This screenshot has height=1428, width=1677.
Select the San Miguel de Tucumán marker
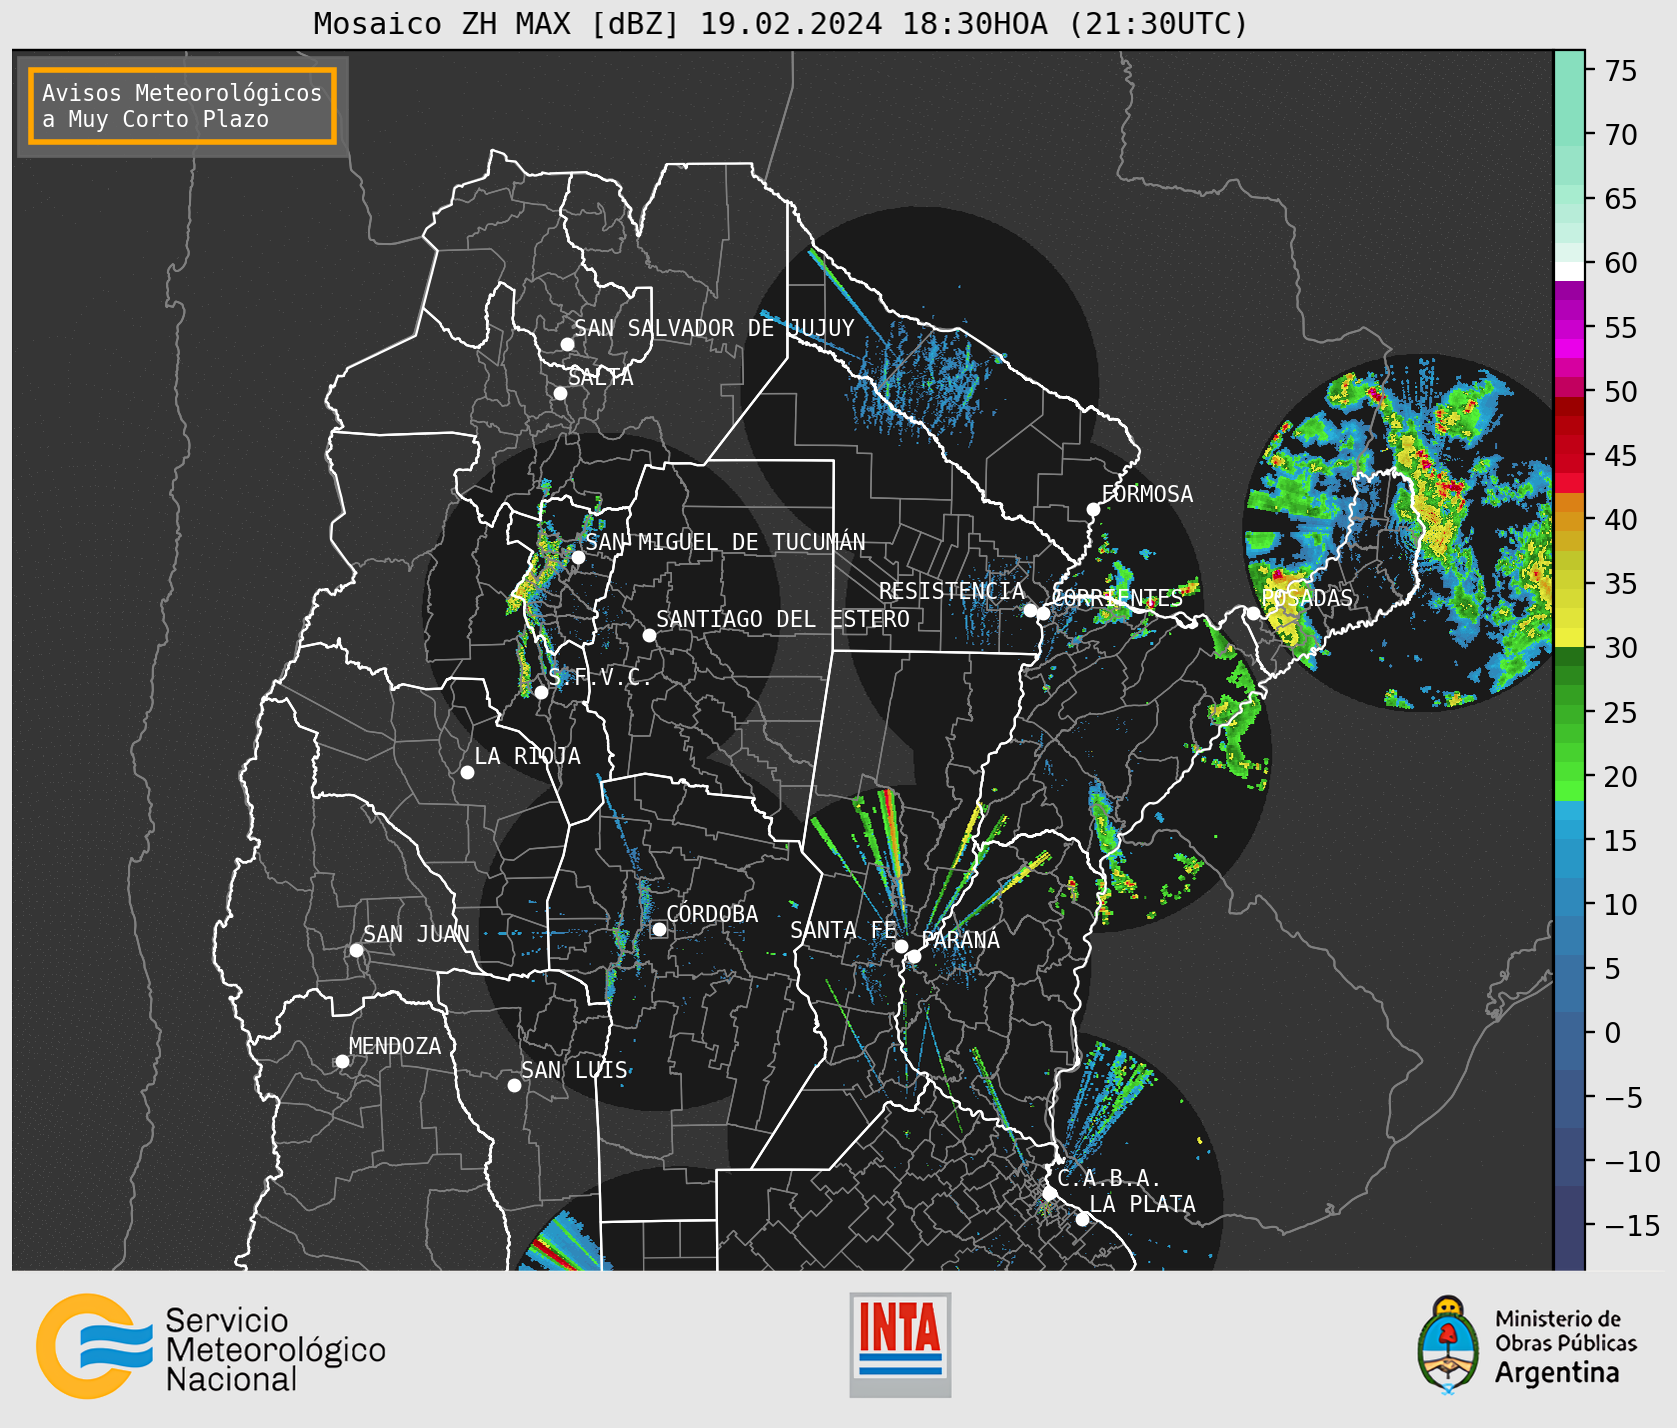coord(577,557)
